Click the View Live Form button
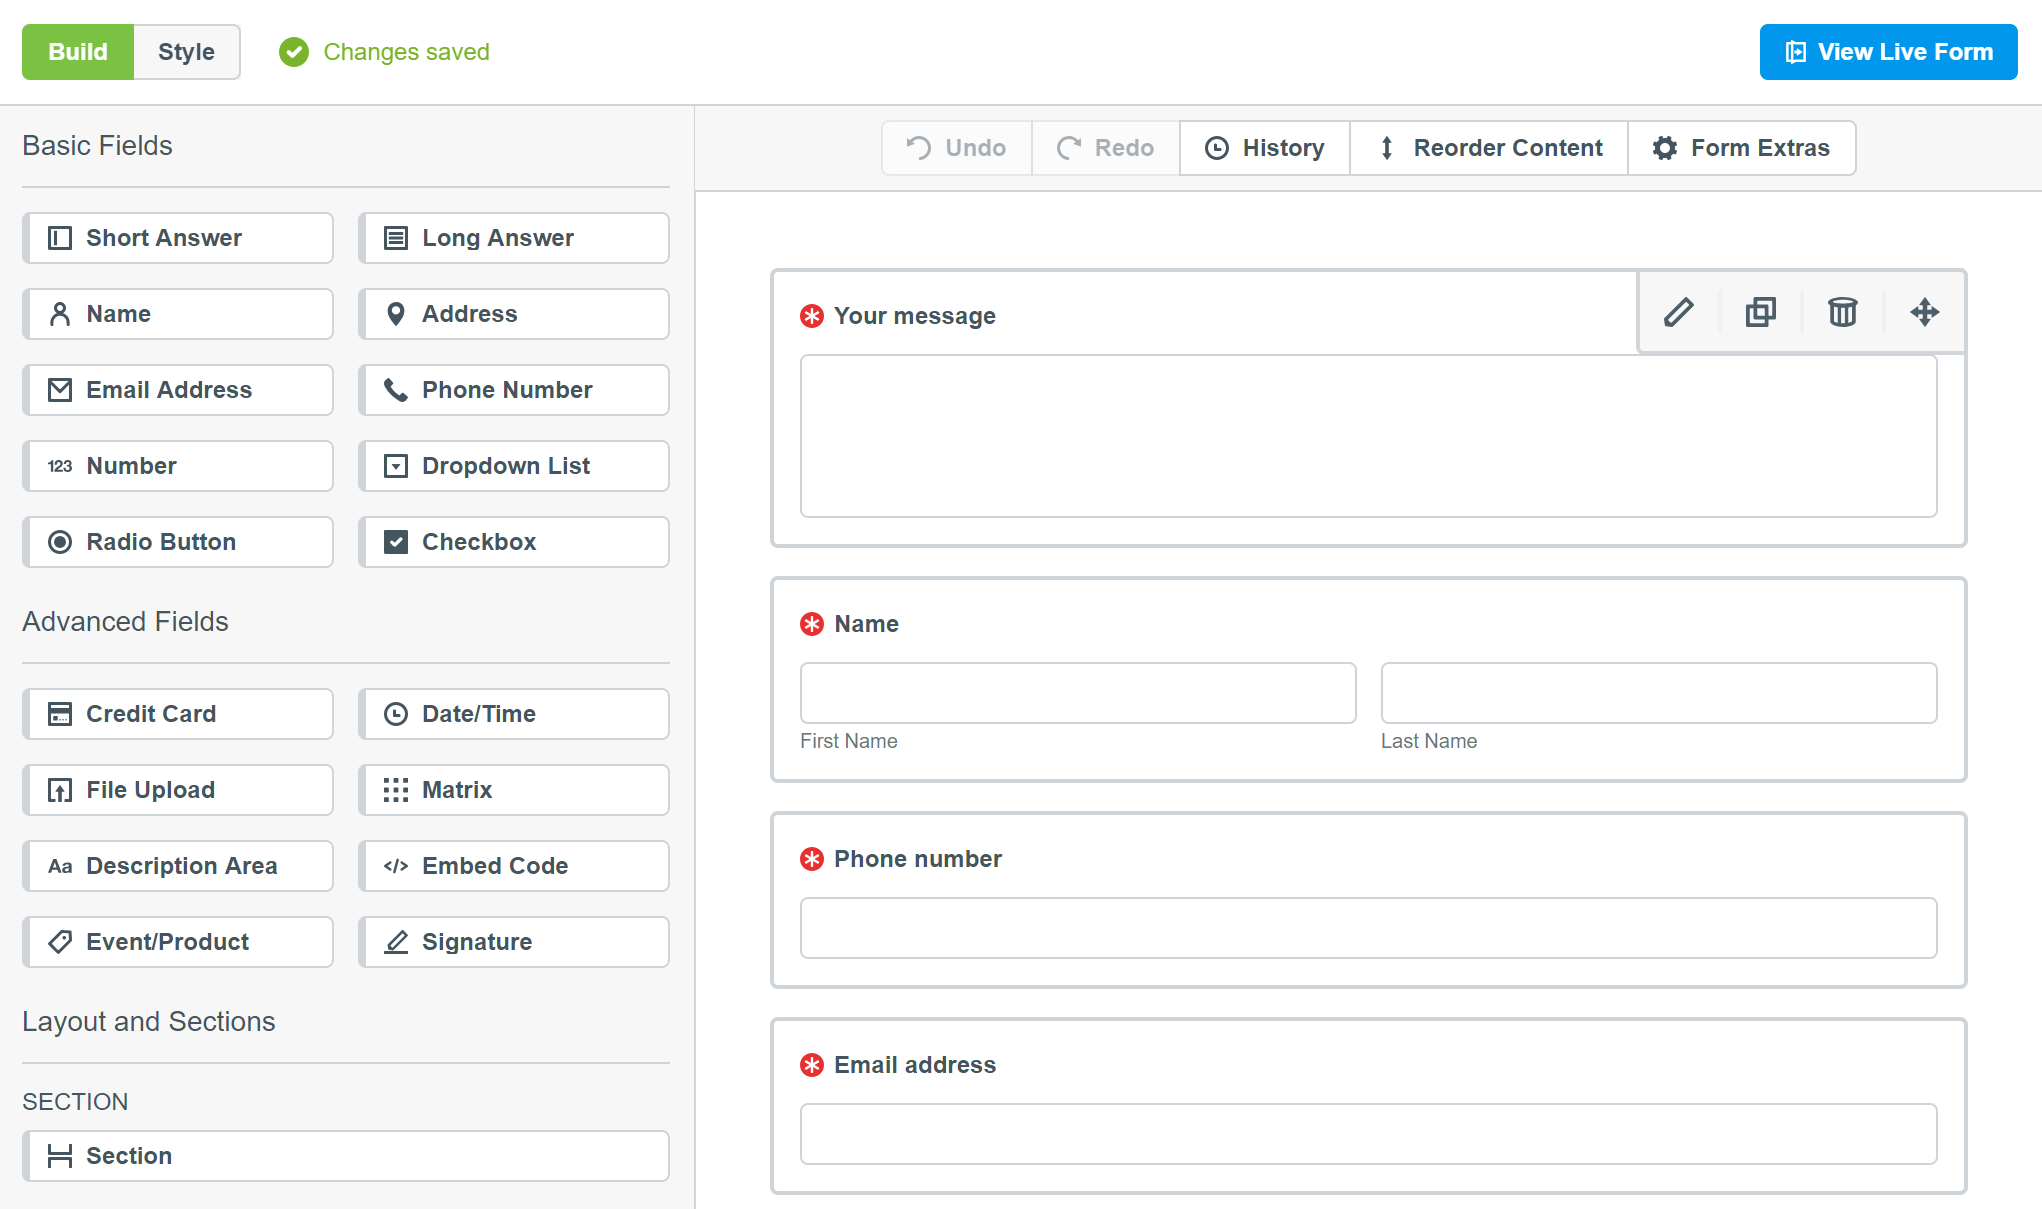Viewport: 2042px width, 1209px height. [1888, 52]
